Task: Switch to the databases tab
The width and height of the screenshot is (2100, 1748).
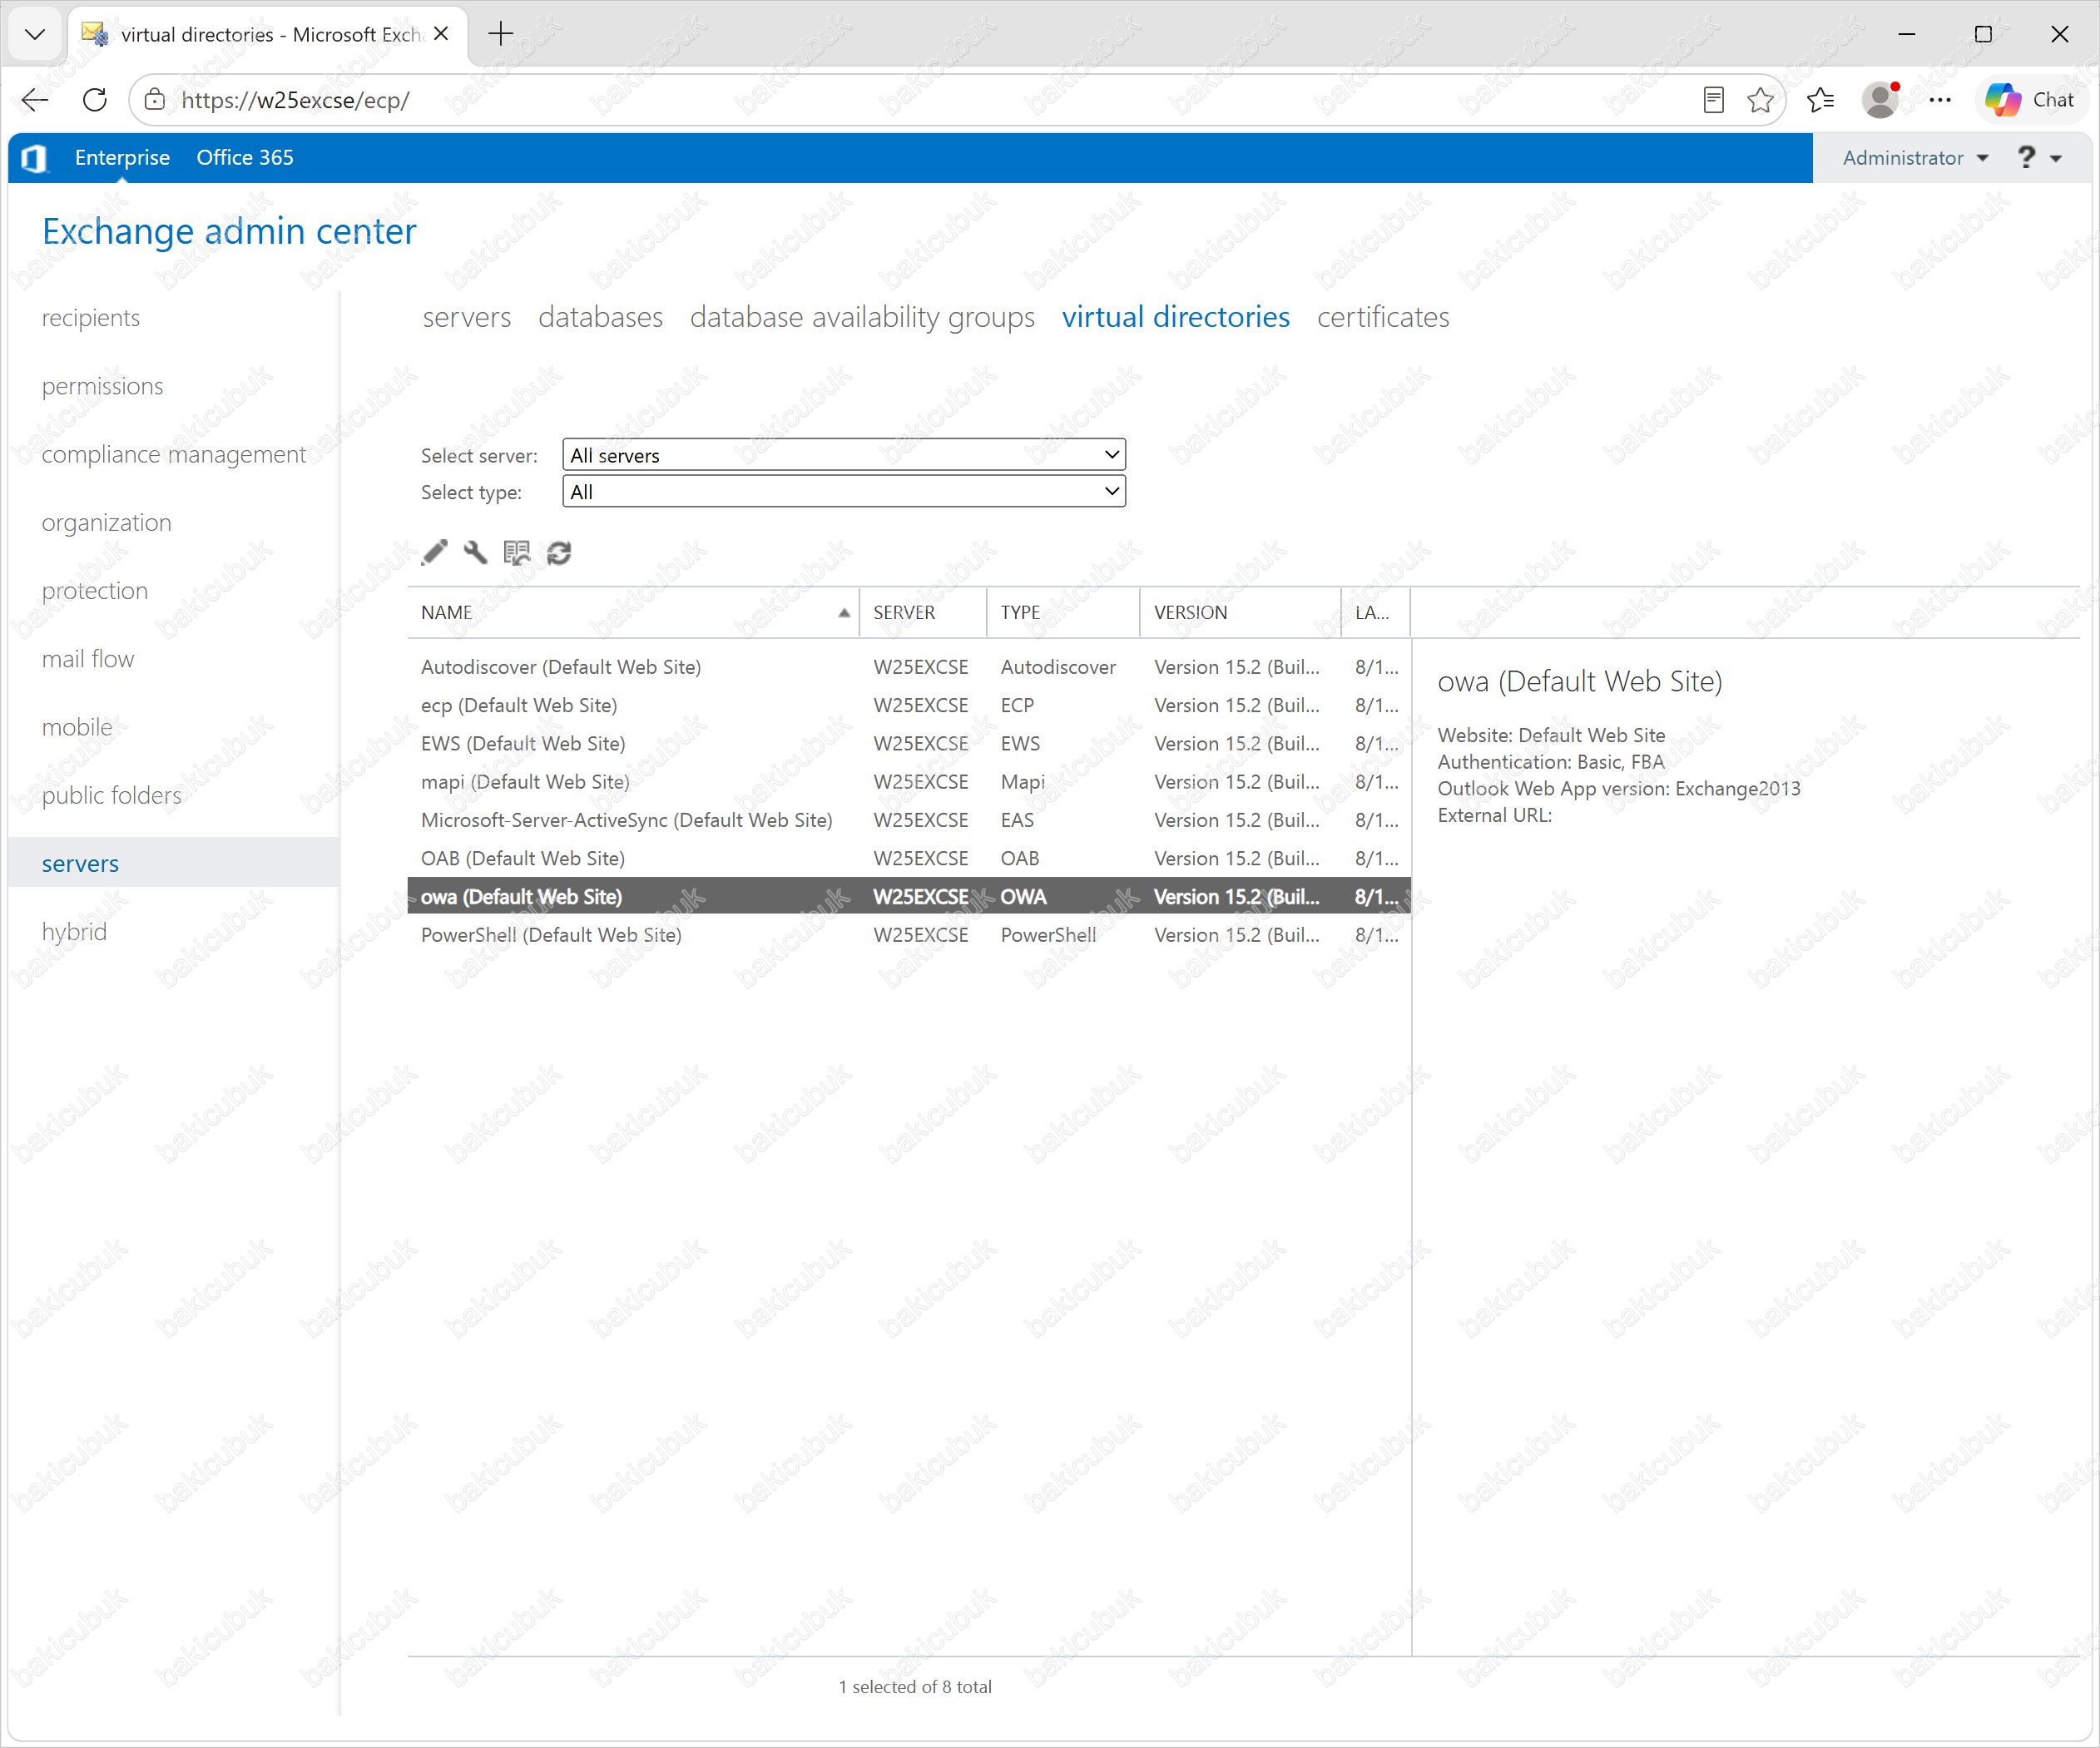Action: pyautogui.click(x=600, y=317)
